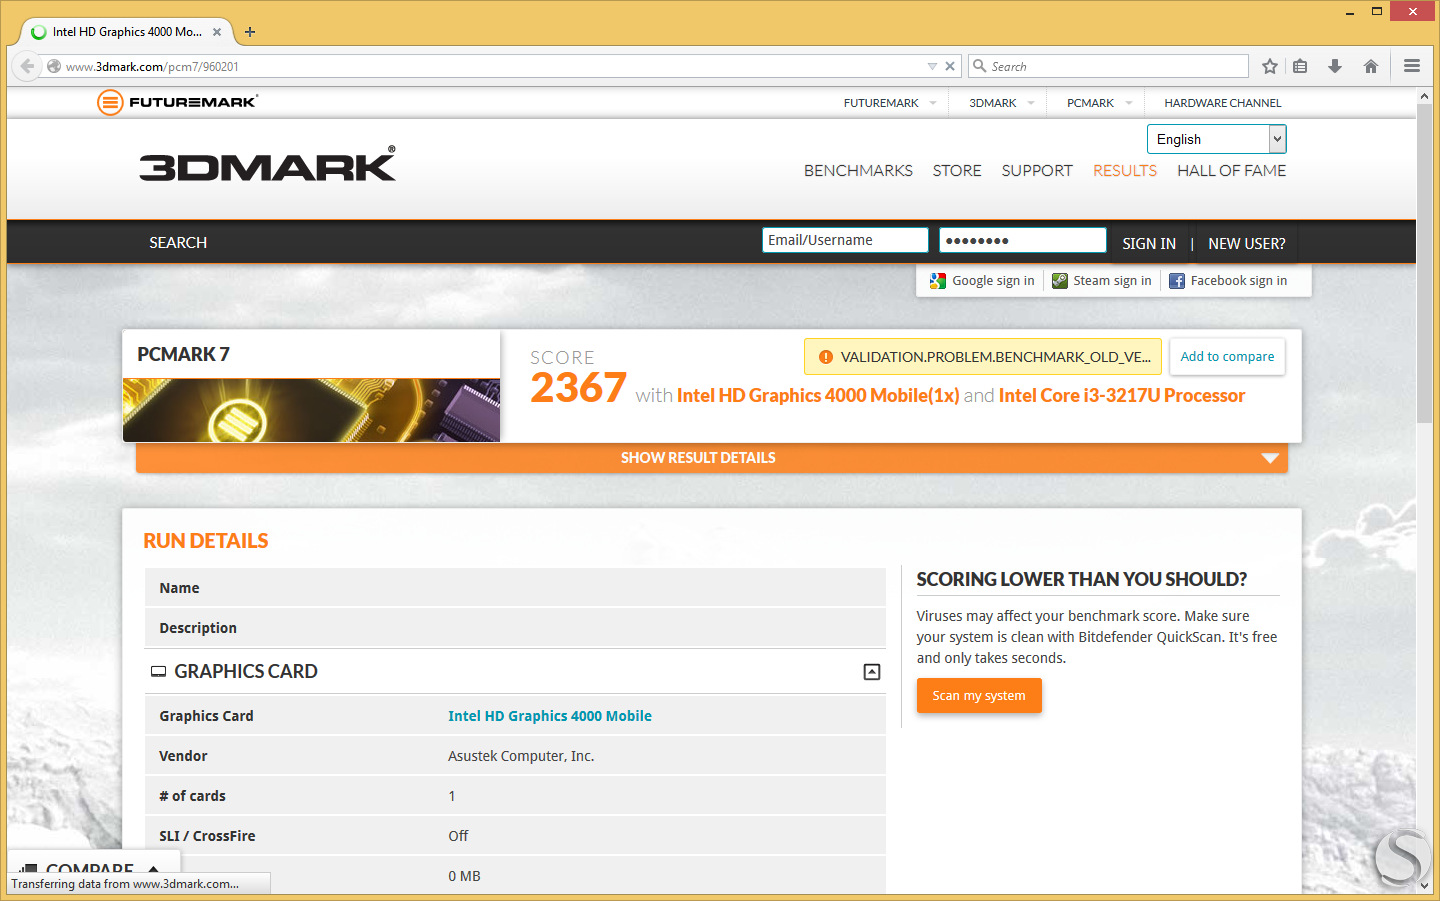Viewport: 1440px width, 901px height.
Task: Open the bookmarks list icon
Action: 1300,66
